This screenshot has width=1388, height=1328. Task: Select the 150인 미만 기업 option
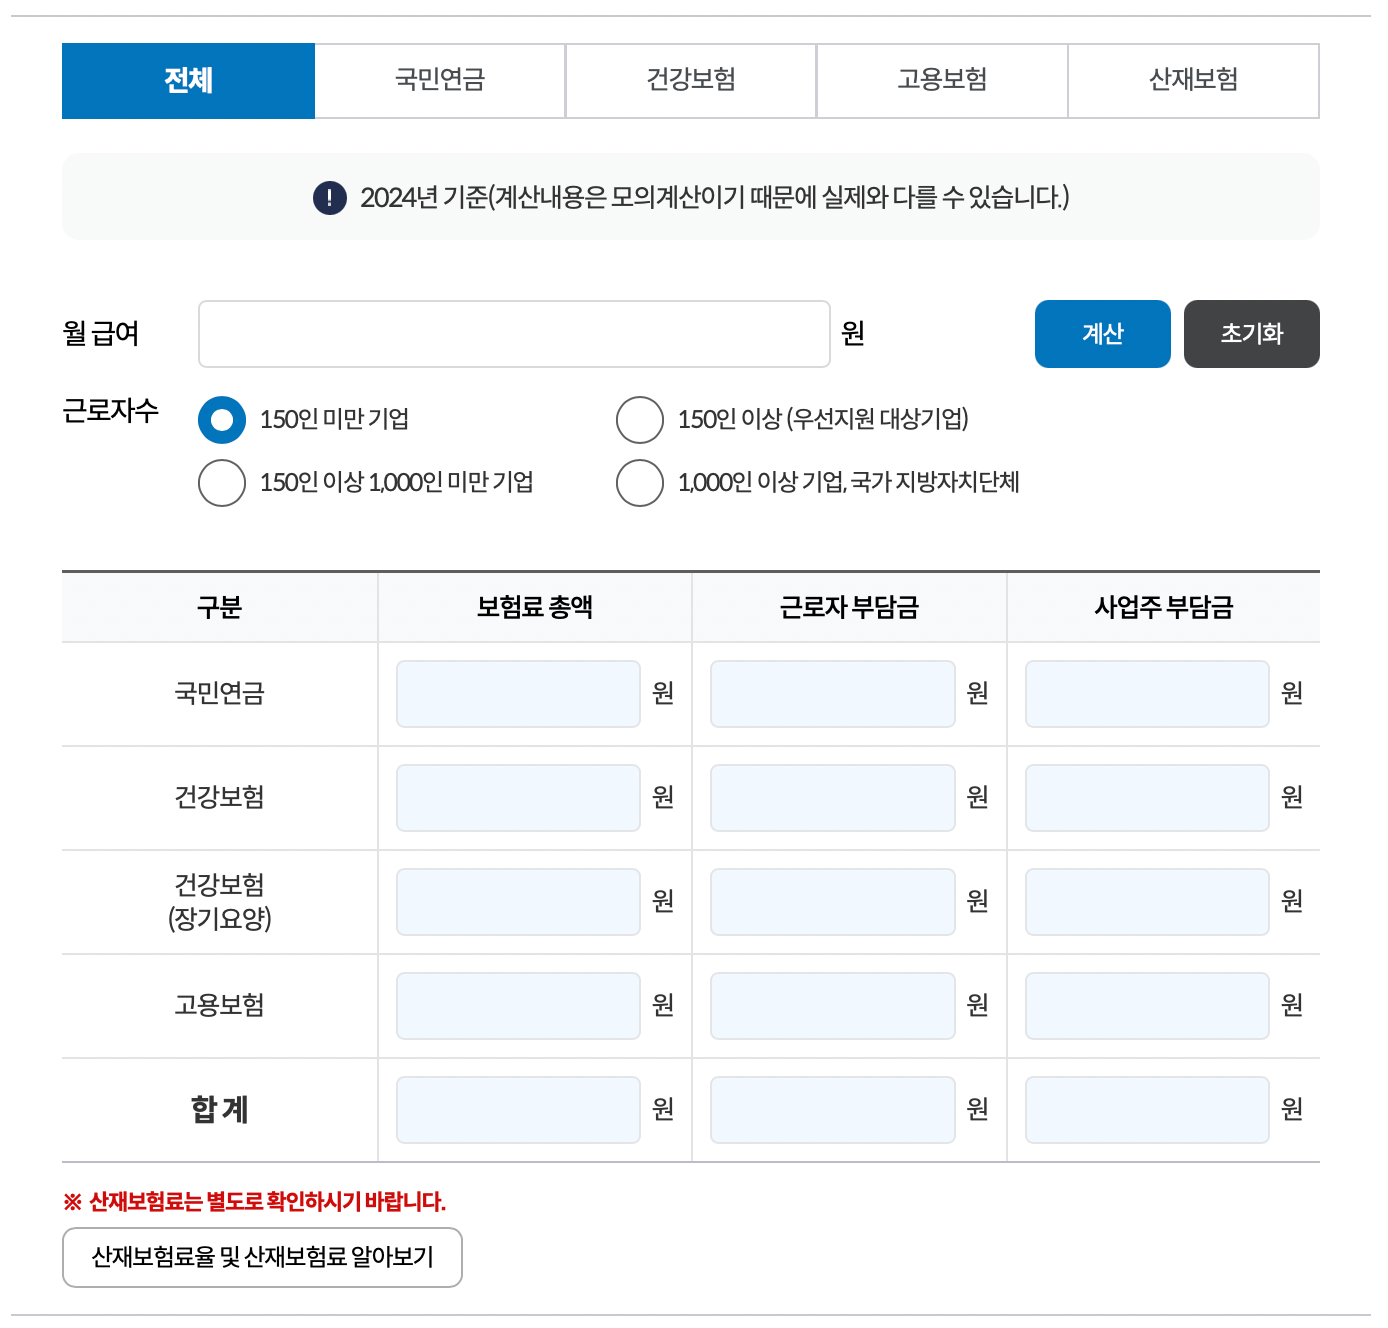(222, 420)
